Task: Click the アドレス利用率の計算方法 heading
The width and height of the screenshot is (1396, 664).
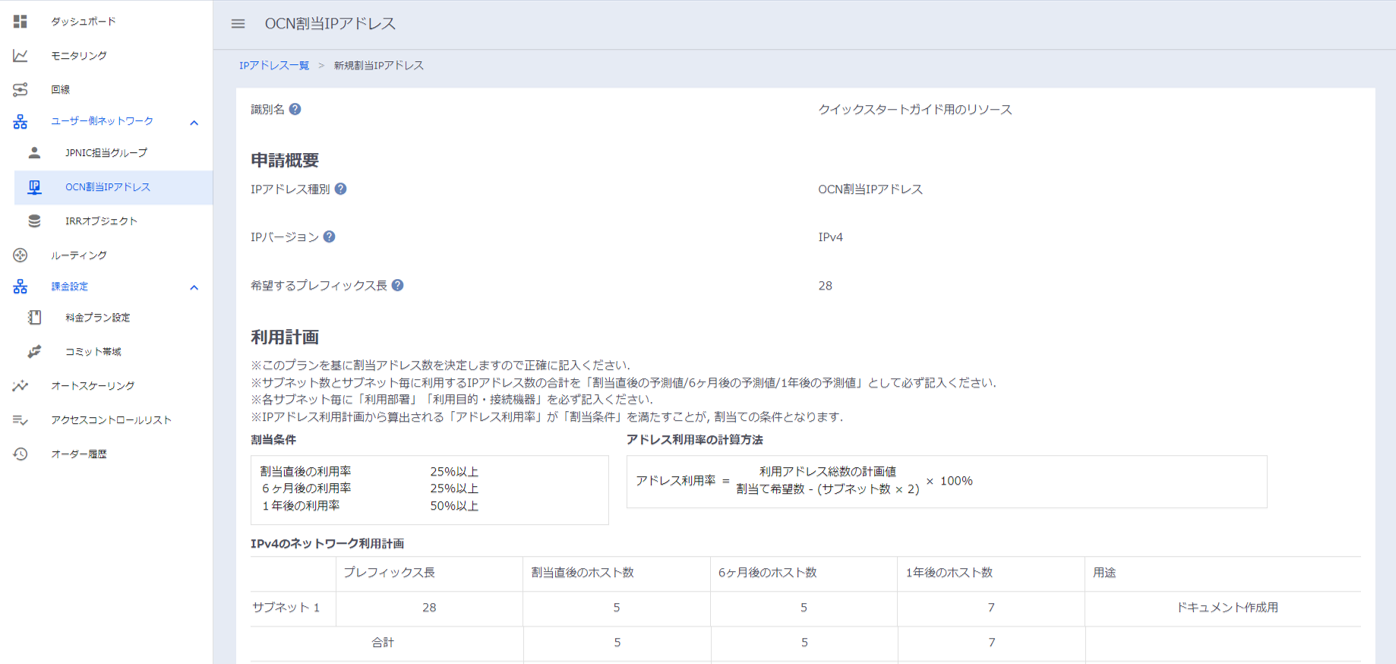Action: (x=695, y=440)
